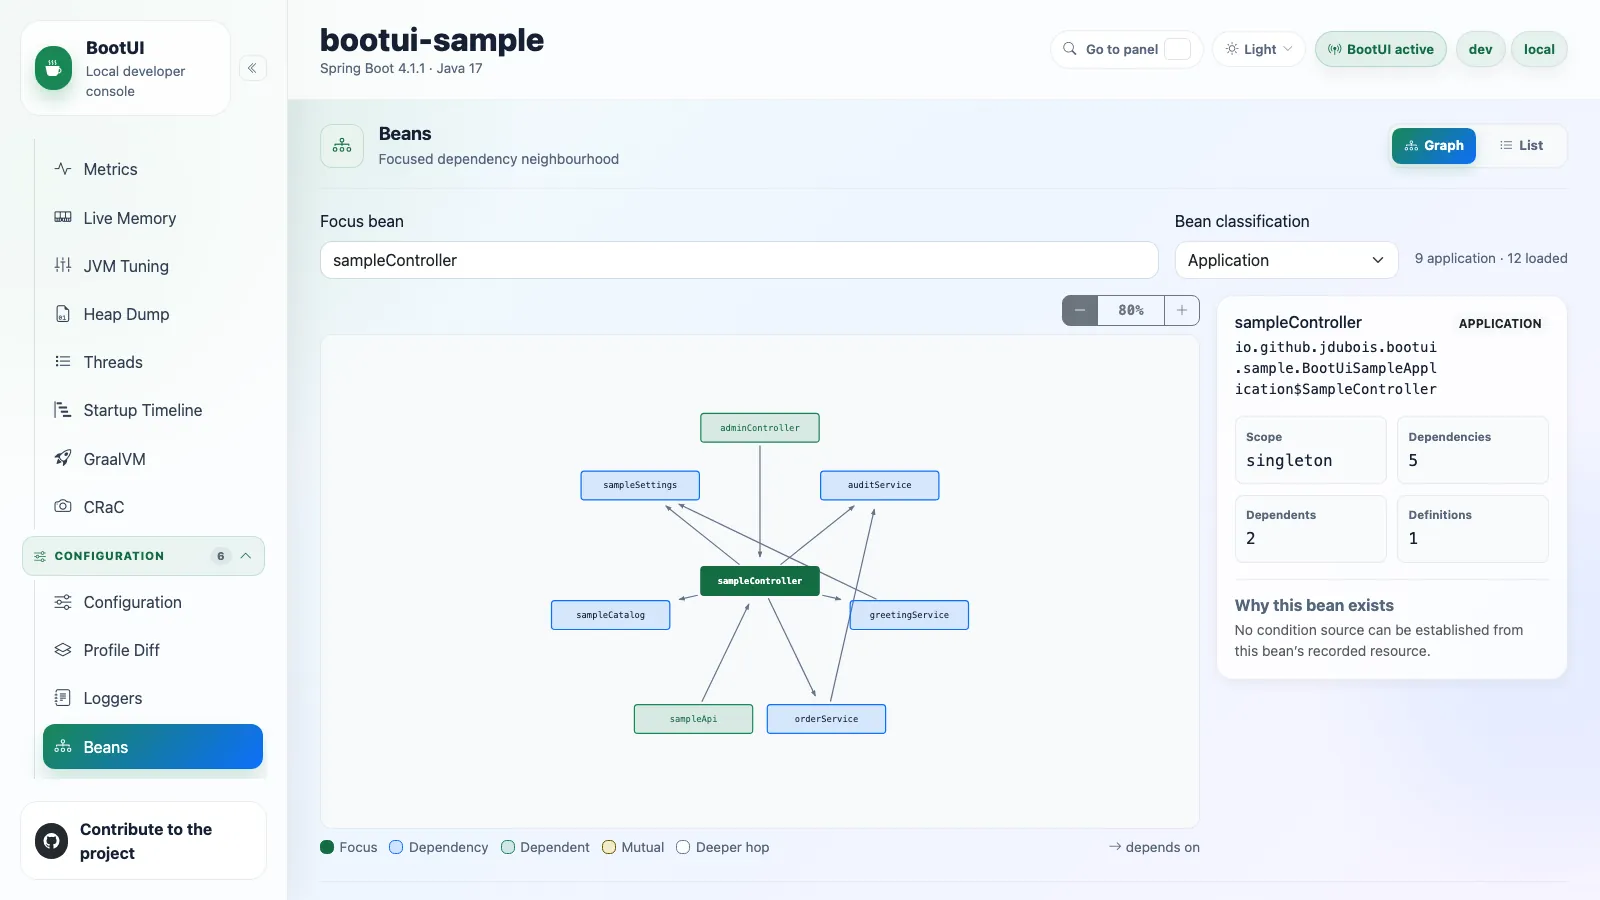
Task: Click the Threads list icon
Action: coord(63,361)
